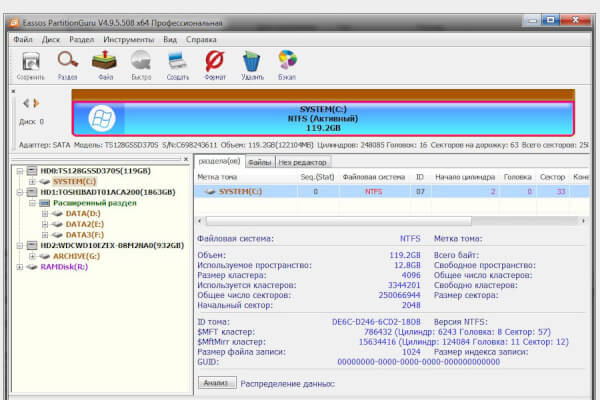600x400 pixels.
Task: Open the Справка menu
Action: (201, 40)
